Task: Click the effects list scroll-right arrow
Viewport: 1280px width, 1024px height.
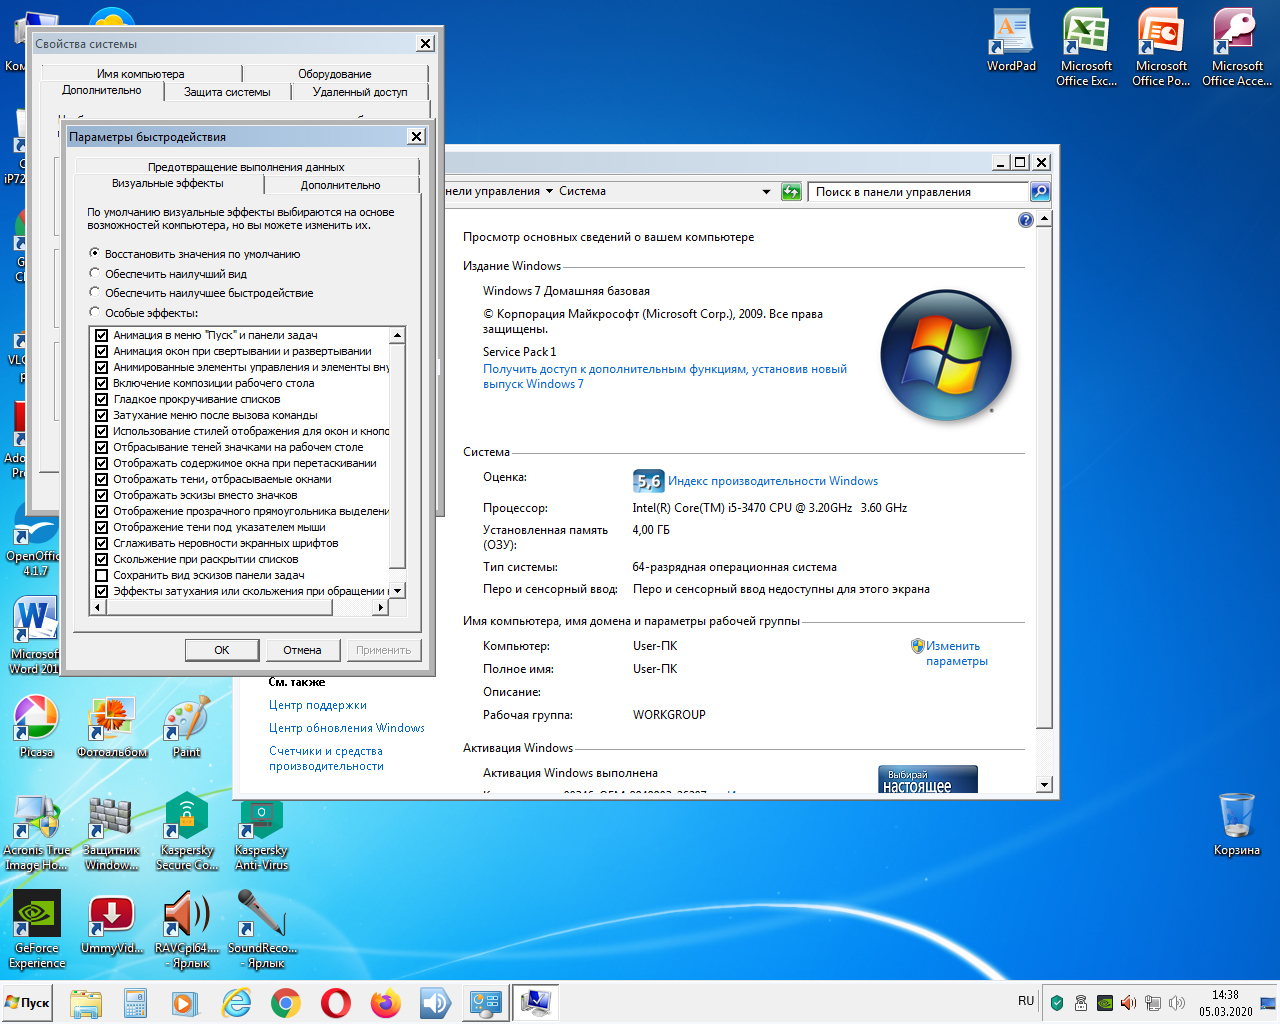Action: (380, 607)
